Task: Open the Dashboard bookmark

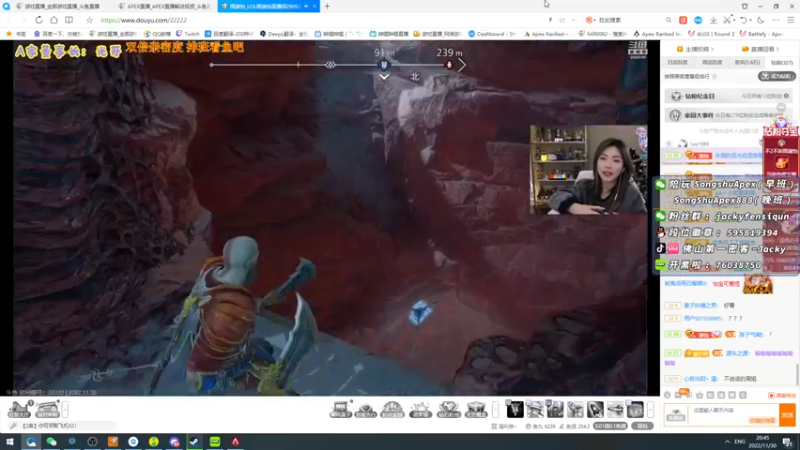Action: [493, 34]
